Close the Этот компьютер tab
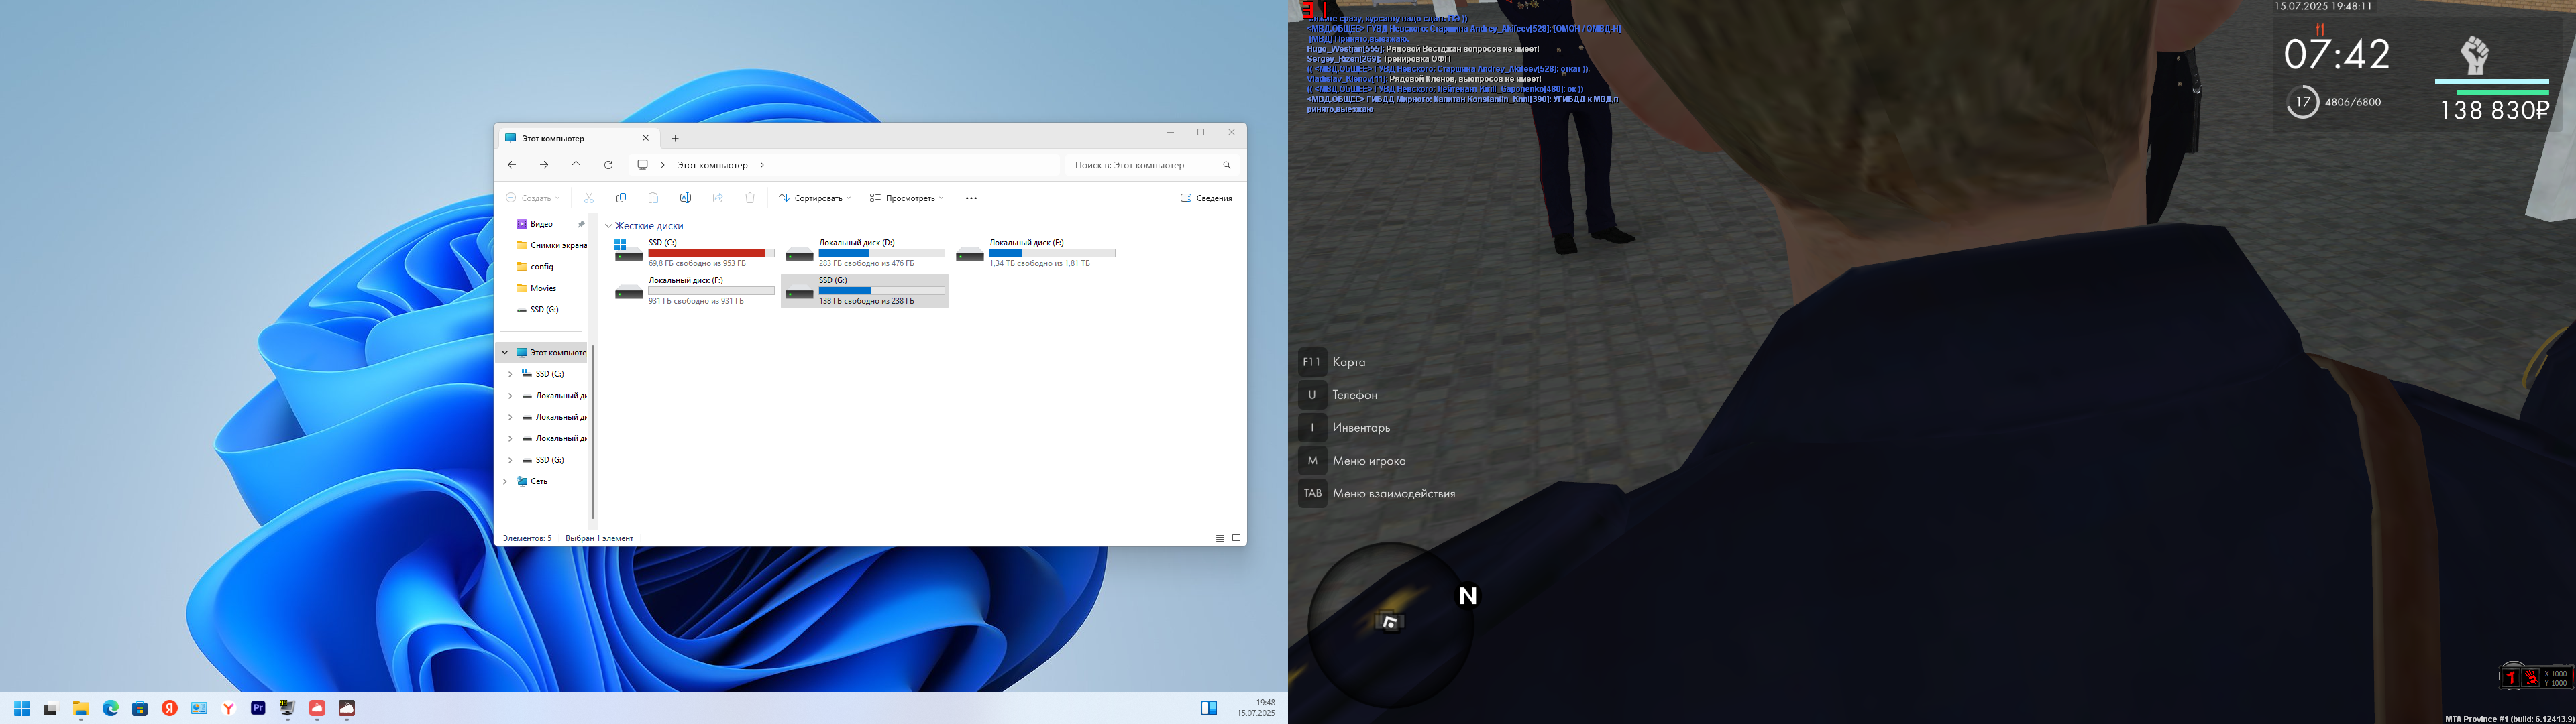The height and width of the screenshot is (724, 2576). [x=645, y=138]
